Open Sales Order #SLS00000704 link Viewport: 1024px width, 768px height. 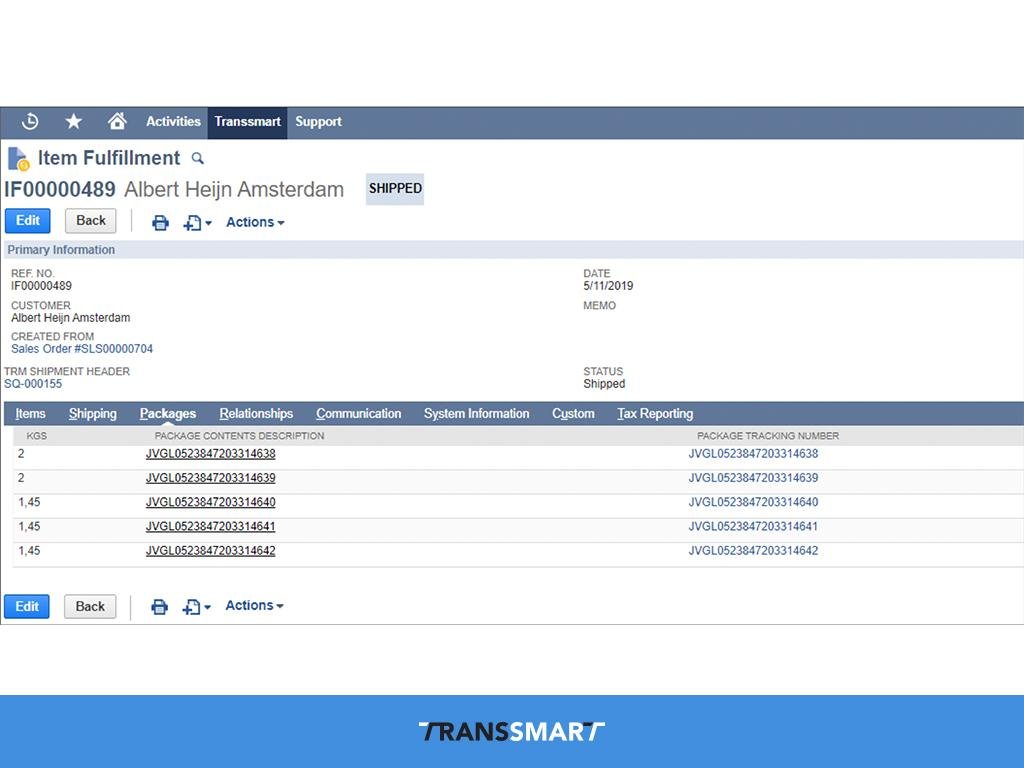click(82, 349)
